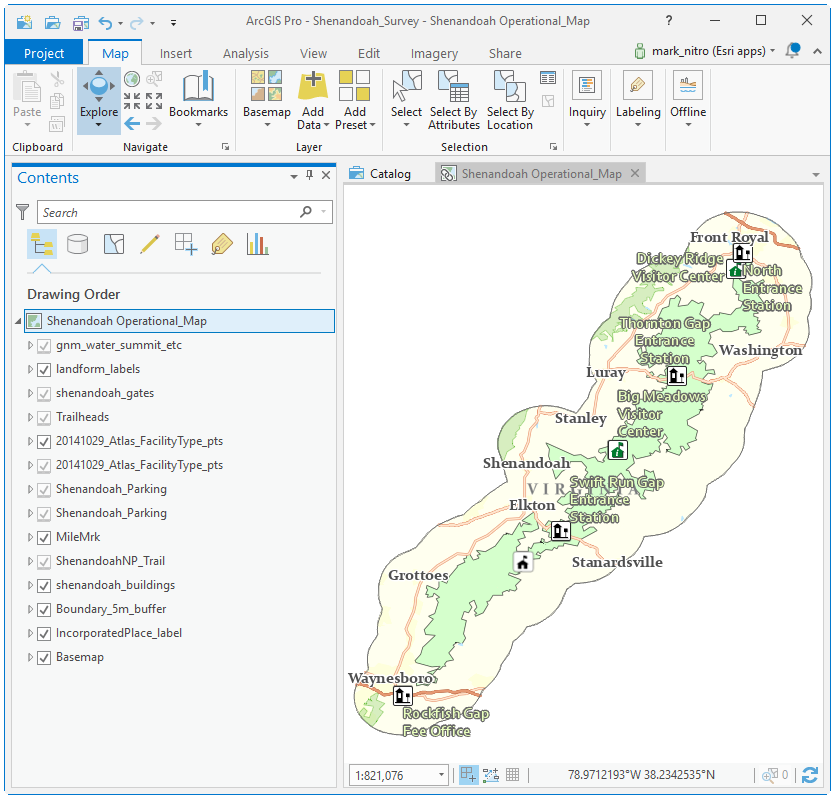Expand the IncorporatedPlace_label layer
The image size is (835, 799).
click(x=30, y=633)
